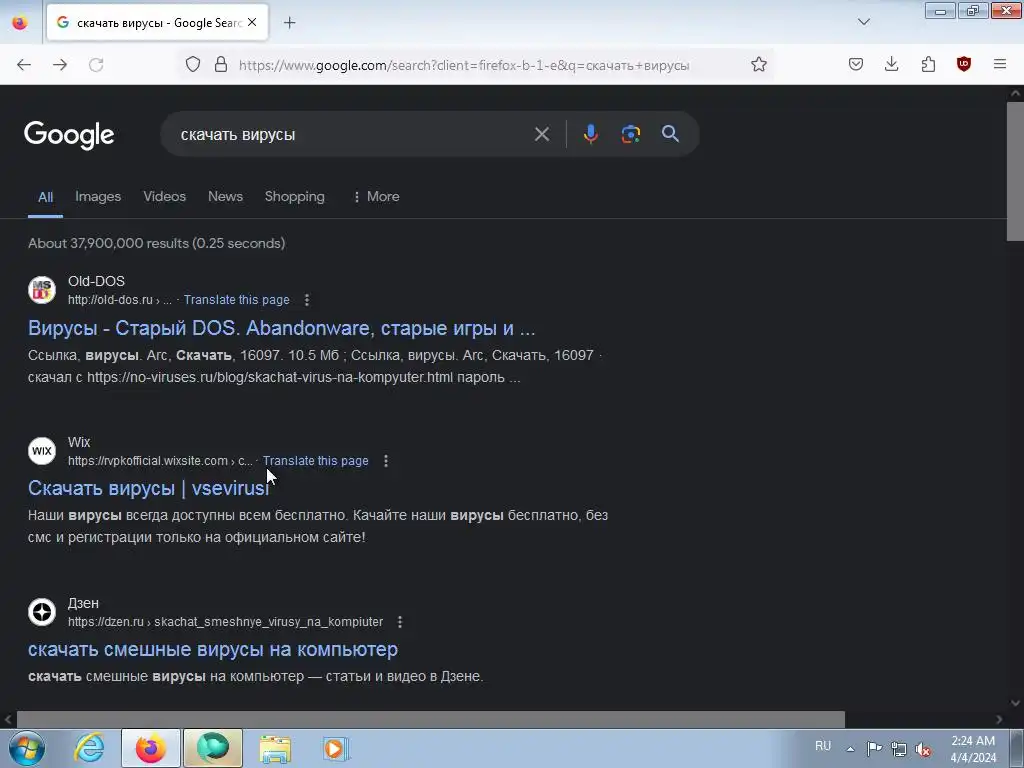Open Windows Explorer folder taskbar icon
Screen dimensions: 1024x768
(x=276, y=748)
